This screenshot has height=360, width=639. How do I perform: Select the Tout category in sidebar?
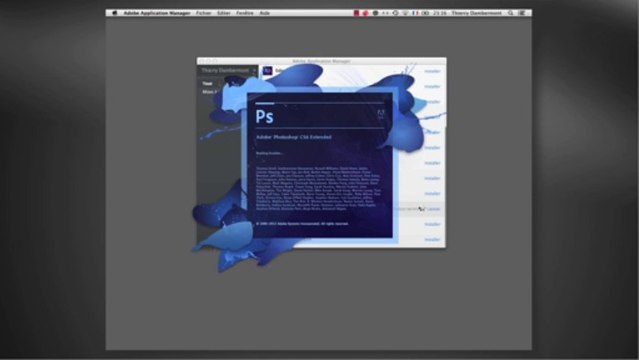(x=207, y=84)
